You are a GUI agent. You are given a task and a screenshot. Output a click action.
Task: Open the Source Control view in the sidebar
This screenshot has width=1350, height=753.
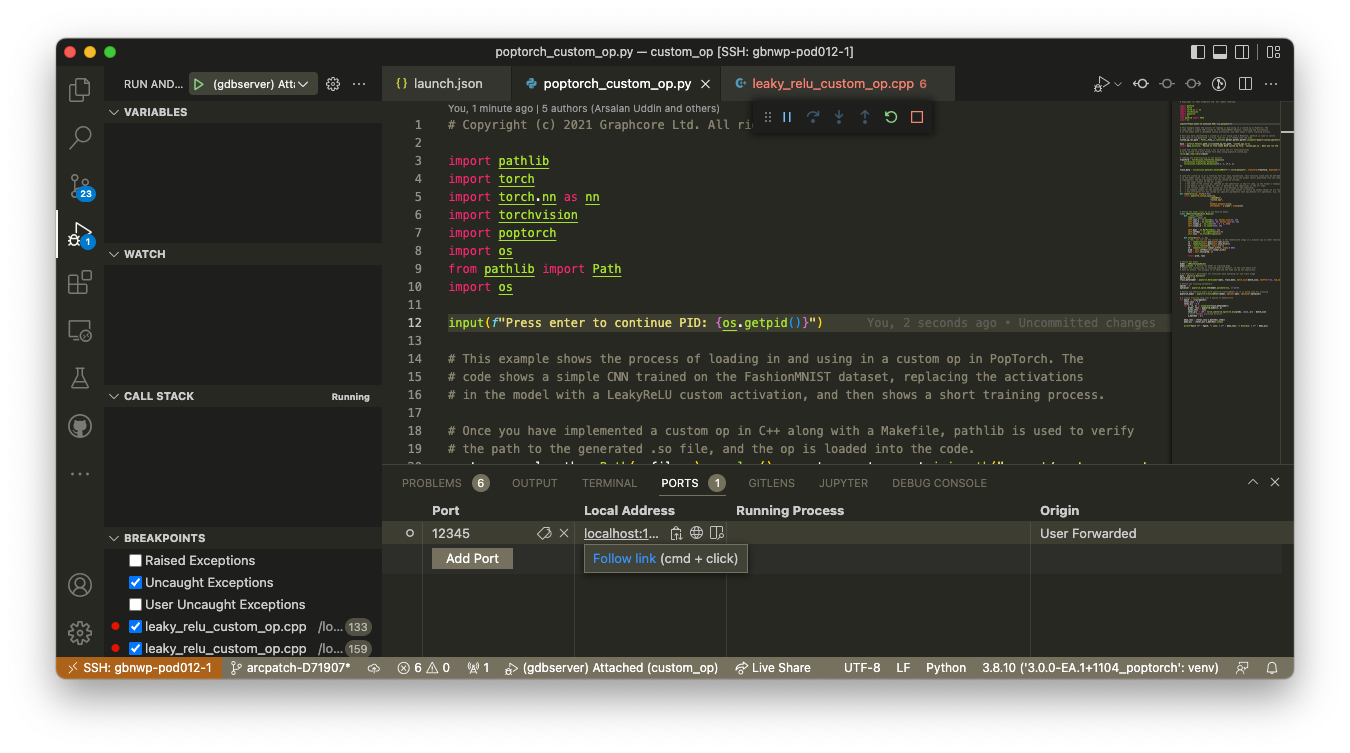tap(79, 186)
